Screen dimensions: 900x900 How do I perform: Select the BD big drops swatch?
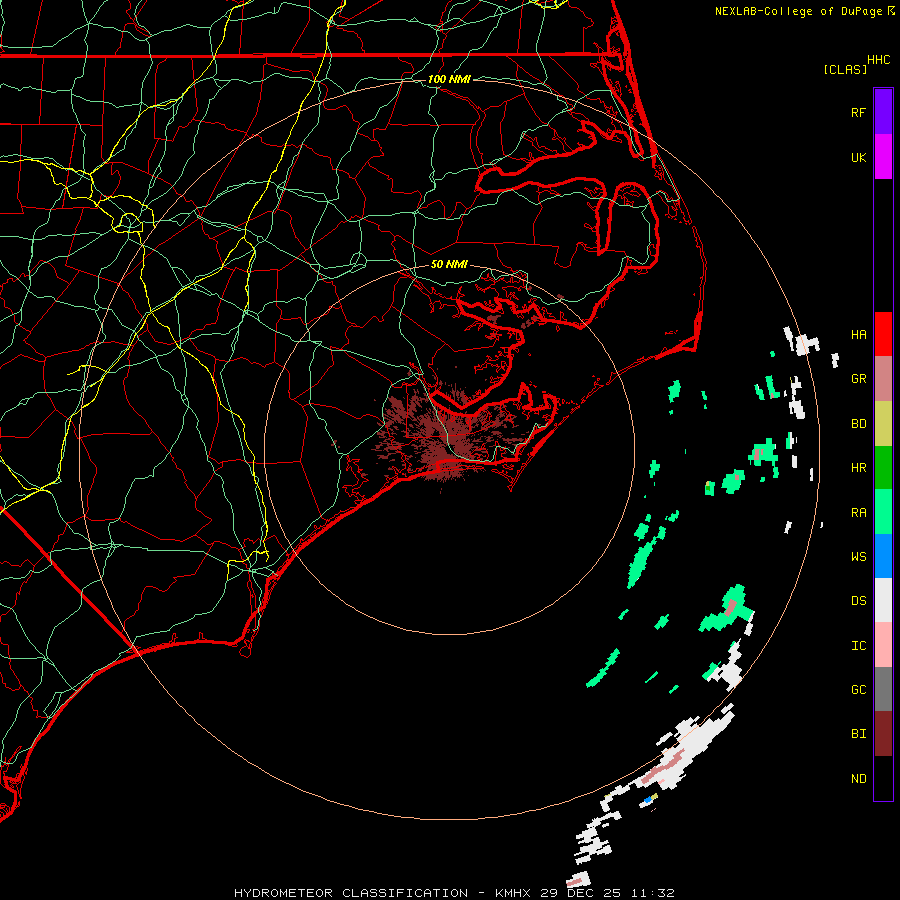883,423
